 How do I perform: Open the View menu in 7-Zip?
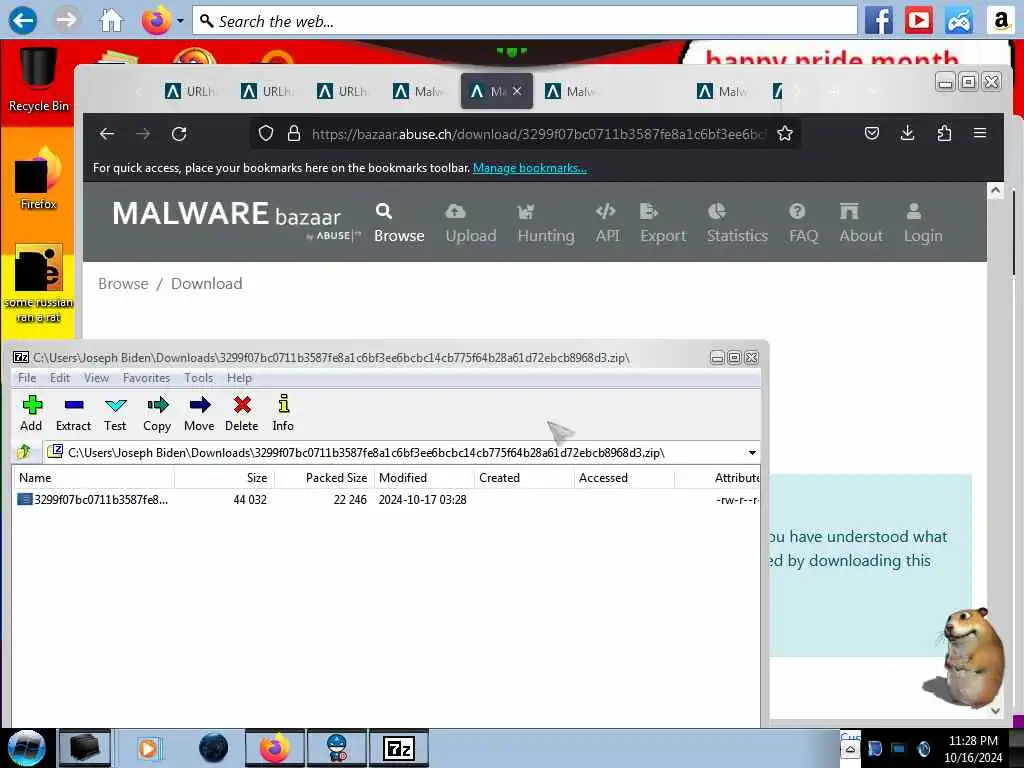[96, 378]
